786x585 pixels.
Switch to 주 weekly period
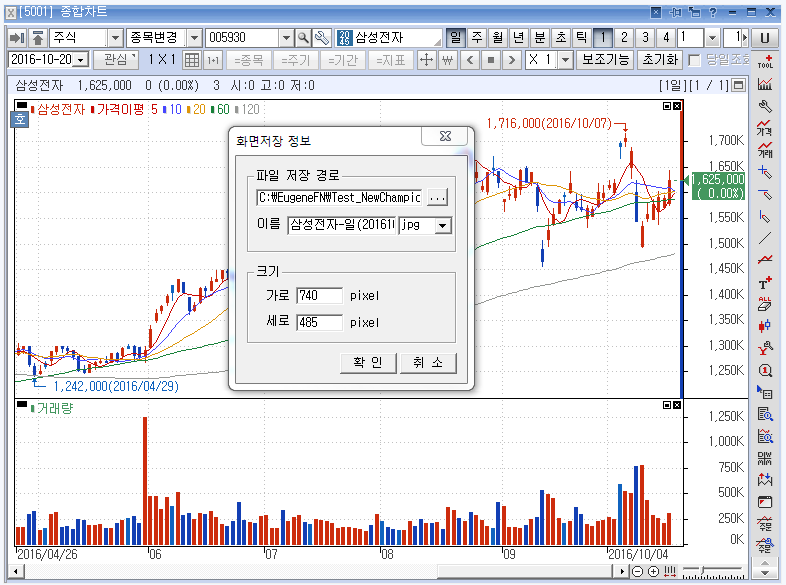(x=477, y=38)
